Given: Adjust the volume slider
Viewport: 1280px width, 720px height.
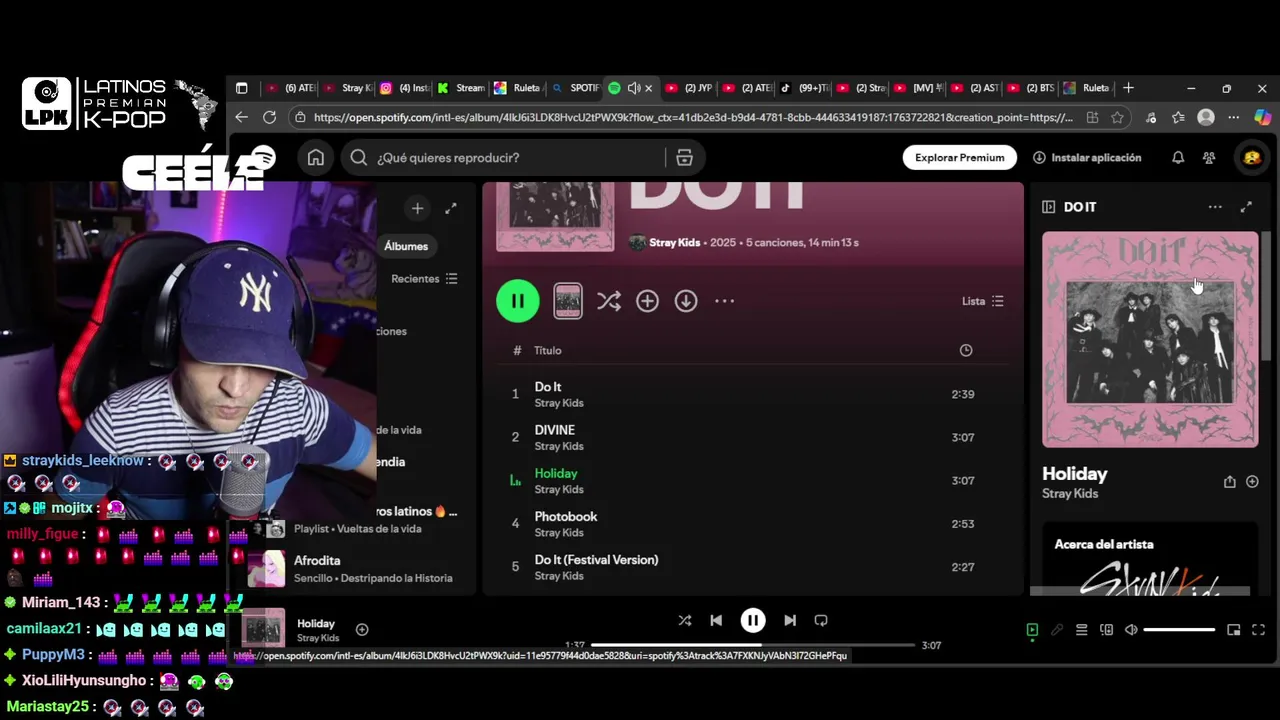Looking at the screenshot, I should (x=1179, y=630).
